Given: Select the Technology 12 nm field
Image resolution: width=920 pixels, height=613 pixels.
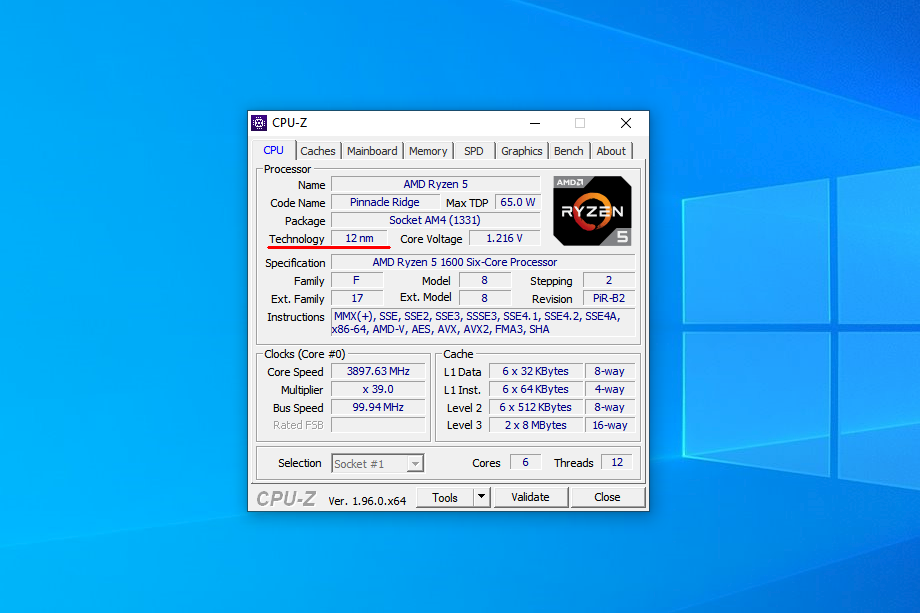Looking at the screenshot, I should [359, 238].
